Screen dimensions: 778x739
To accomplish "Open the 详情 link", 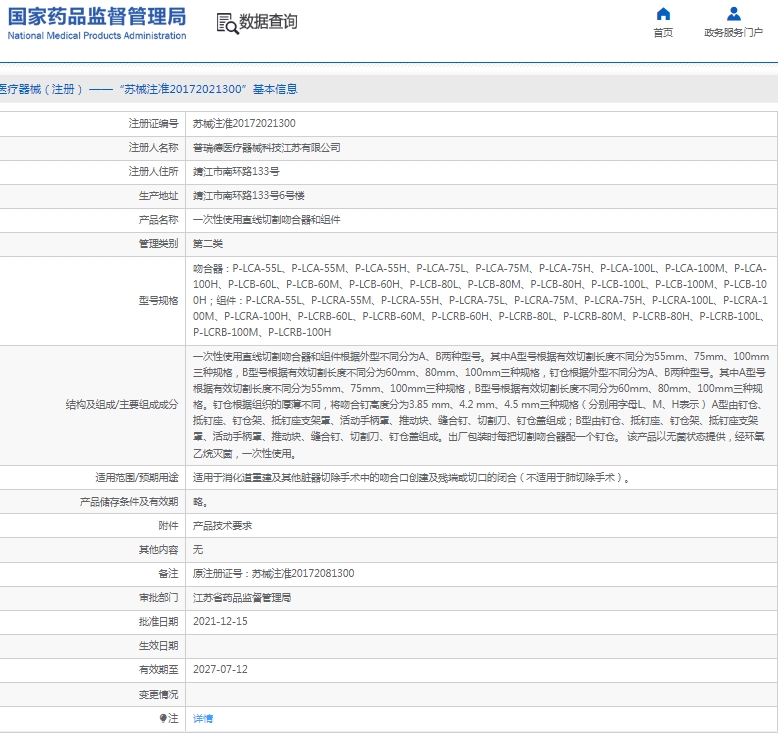I will coord(203,719).
